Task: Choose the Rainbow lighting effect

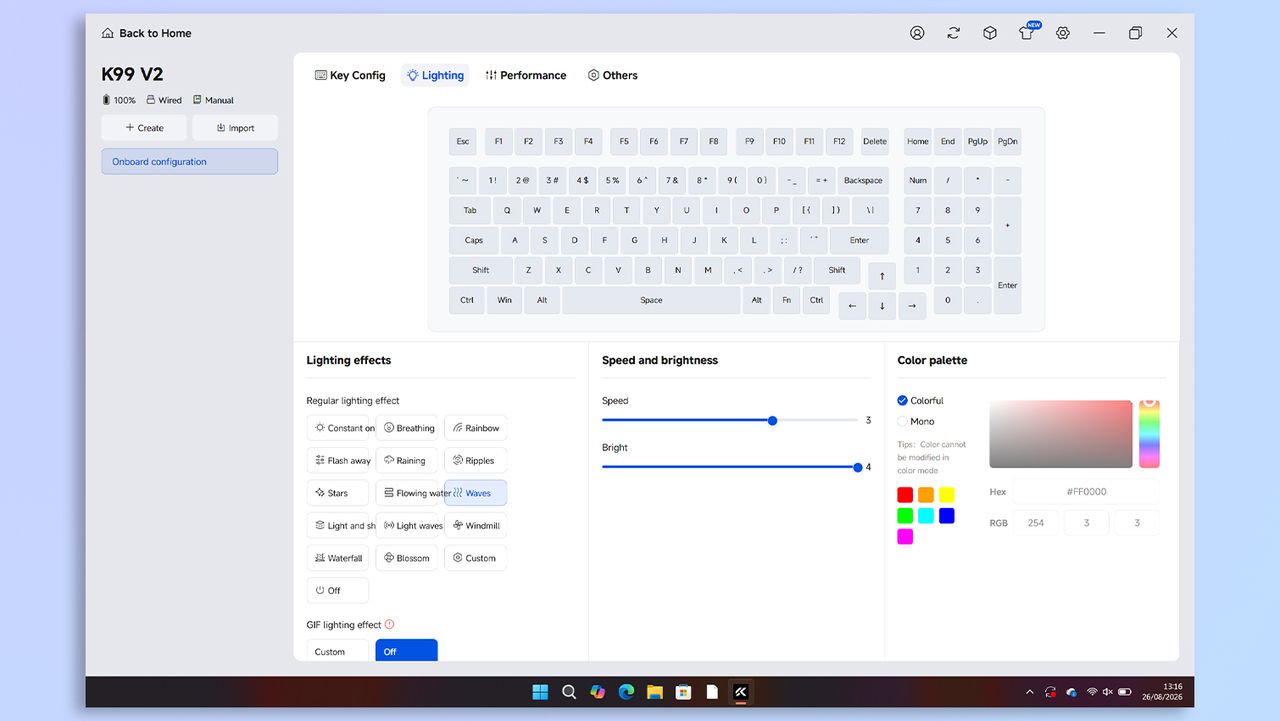Action: pos(476,428)
